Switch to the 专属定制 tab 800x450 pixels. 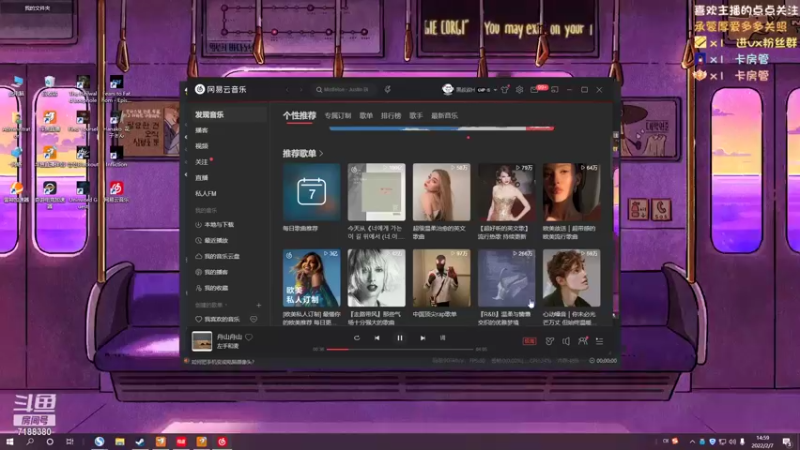pos(338,116)
